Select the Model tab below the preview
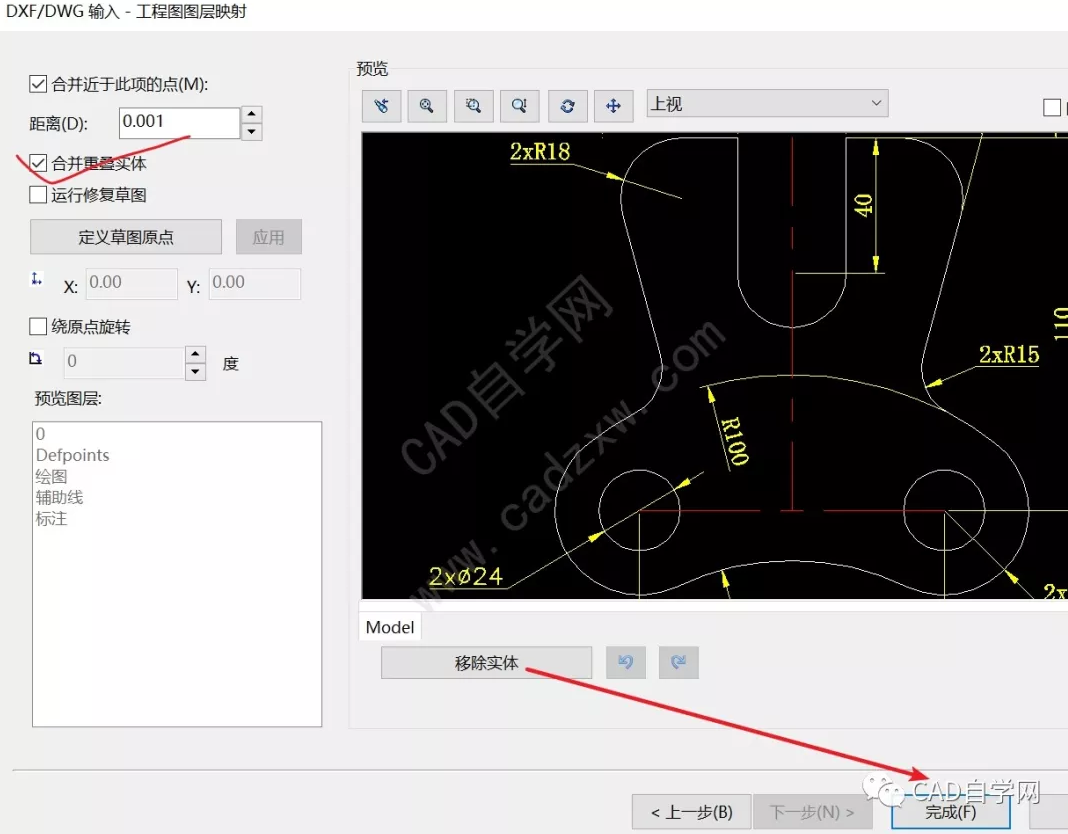The height and width of the screenshot is (834, 1068). 390,627
